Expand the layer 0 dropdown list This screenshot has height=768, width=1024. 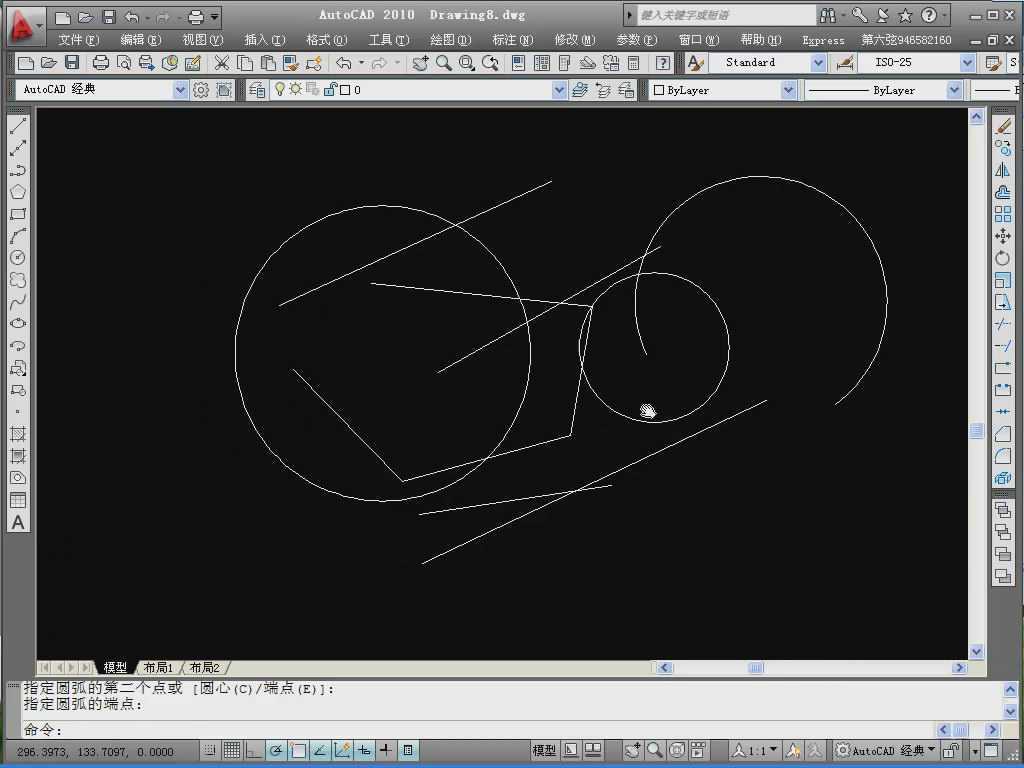pyautogui.click(x=559, y=90)
